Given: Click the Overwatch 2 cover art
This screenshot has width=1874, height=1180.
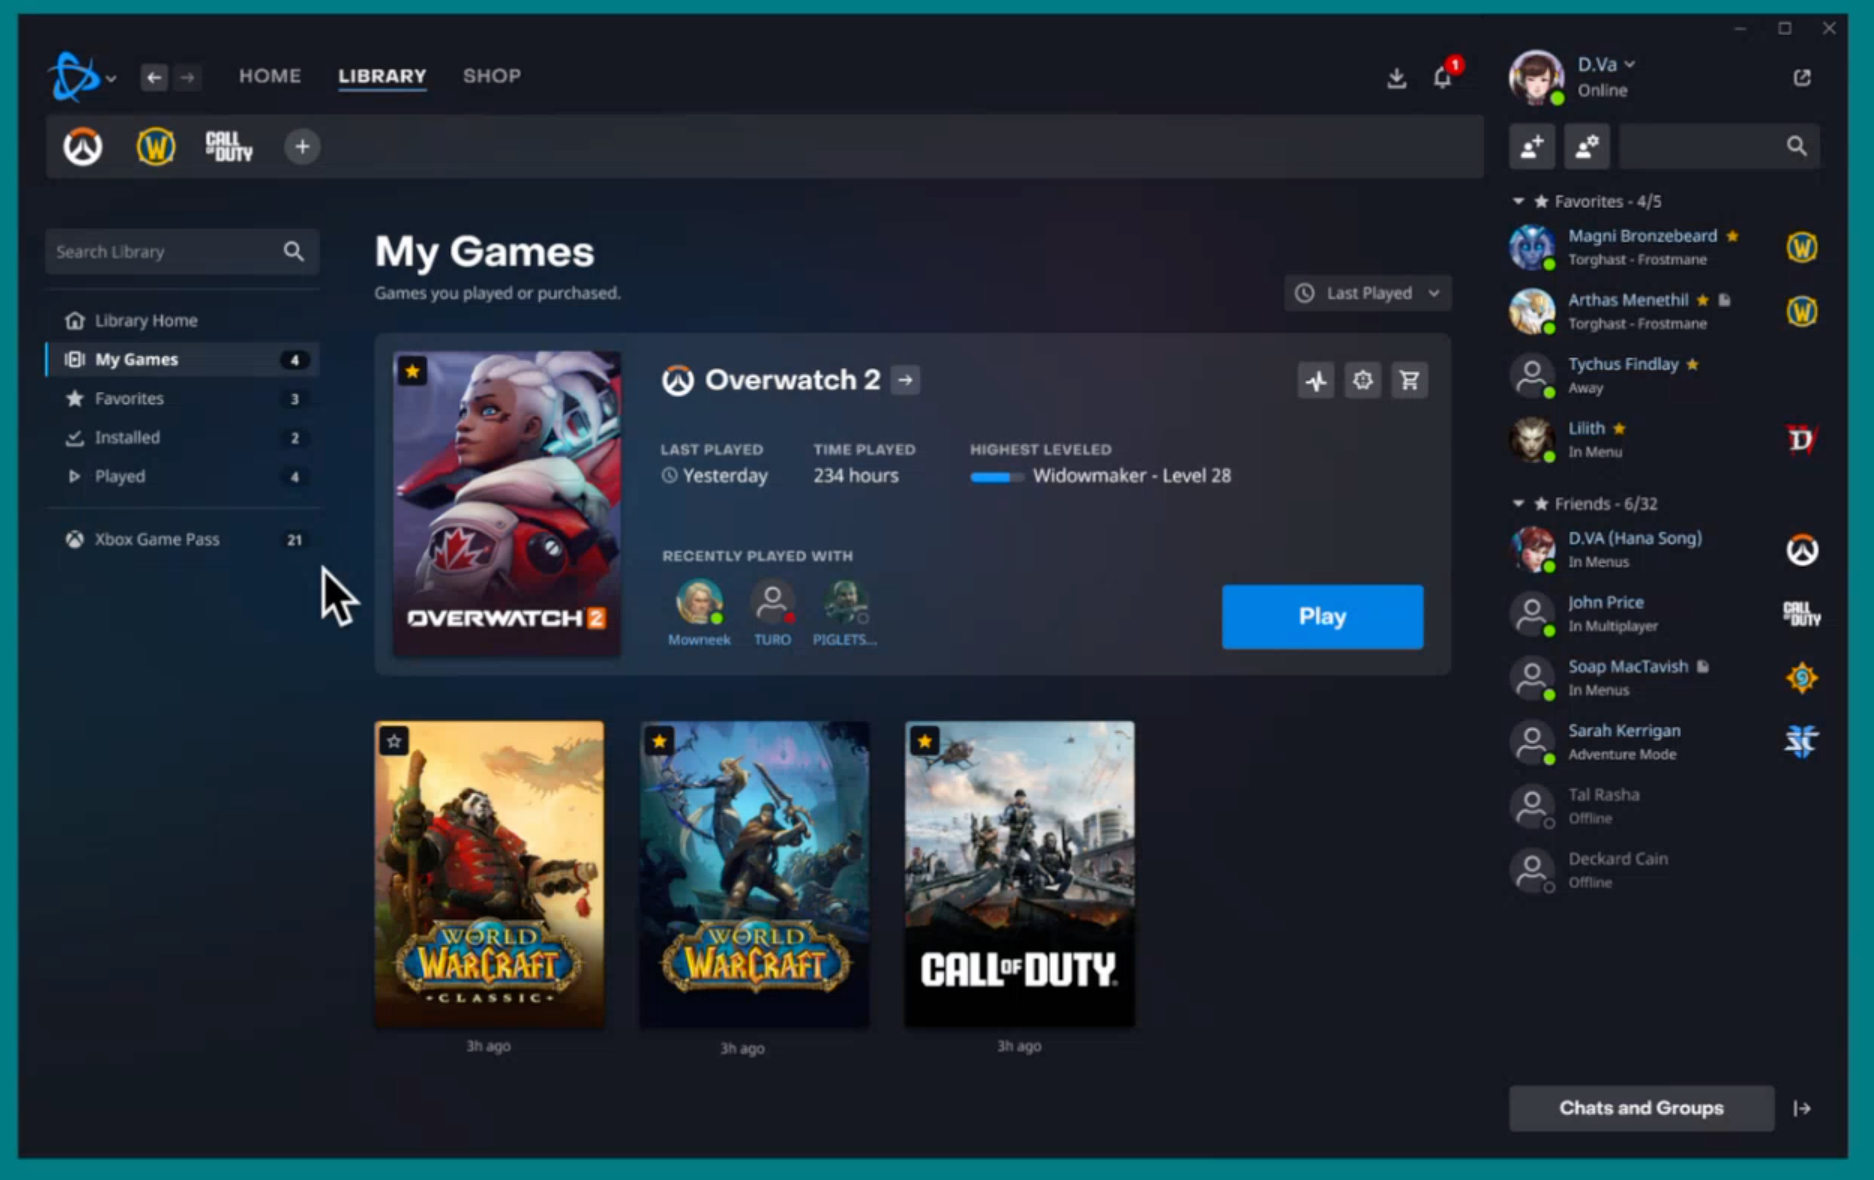Looking at the screenshot, I should point(507,504).
